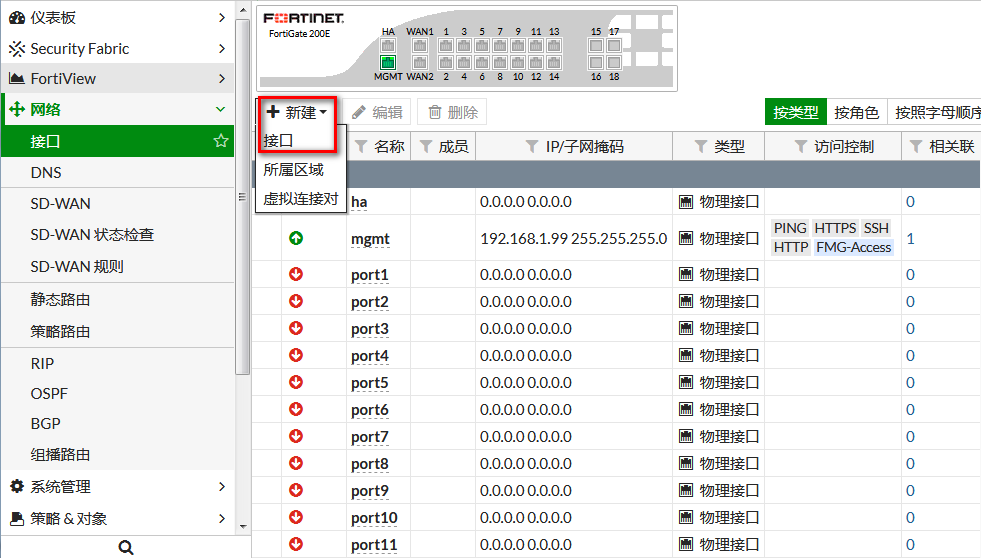Expand the 系统管理 menu chevron
The width and height of the screenshot is (981, 558).
point(221,486)
